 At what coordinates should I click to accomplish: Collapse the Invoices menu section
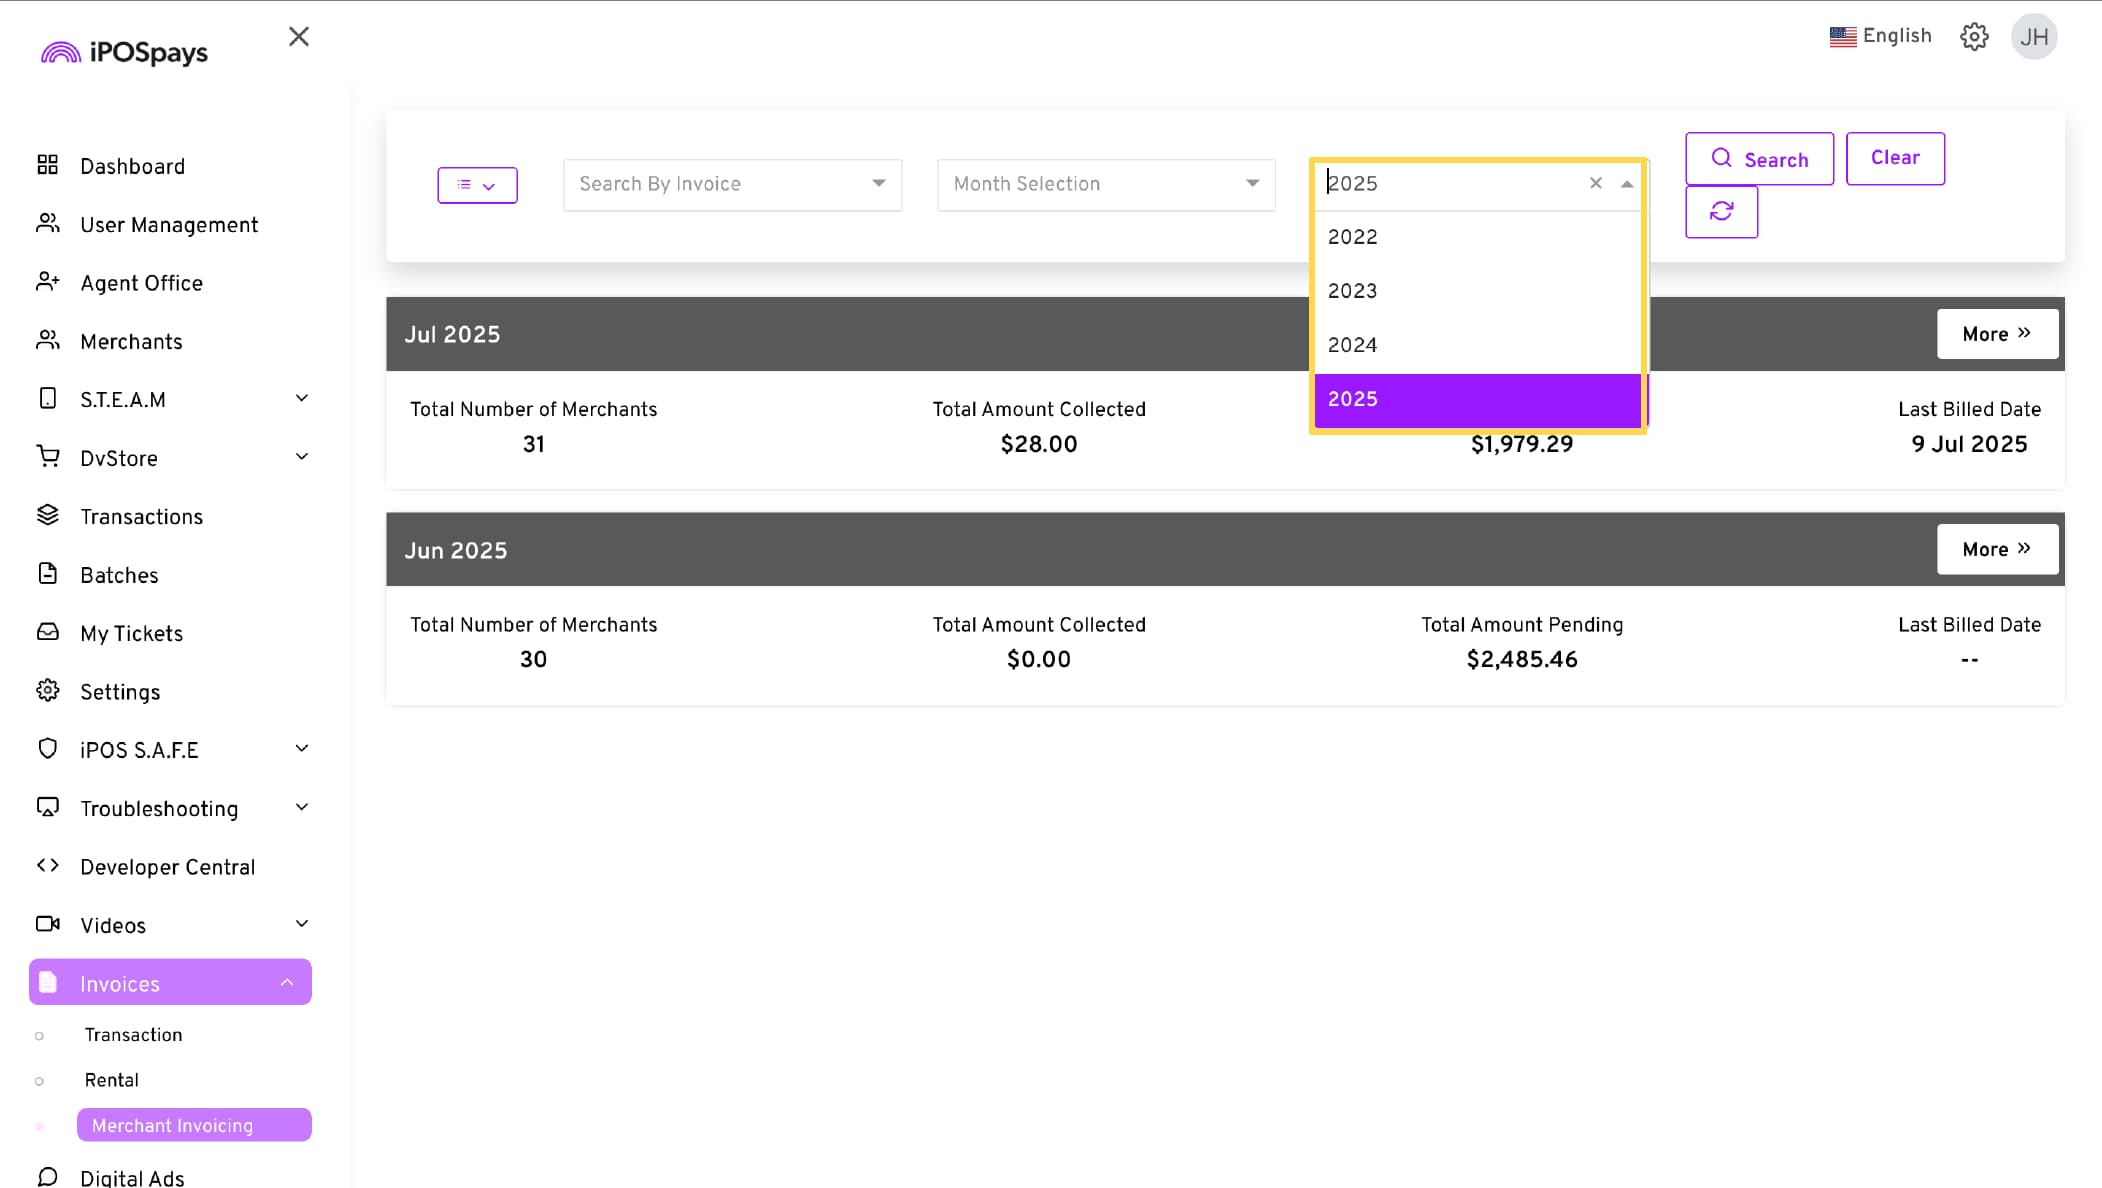coord(286,983)
